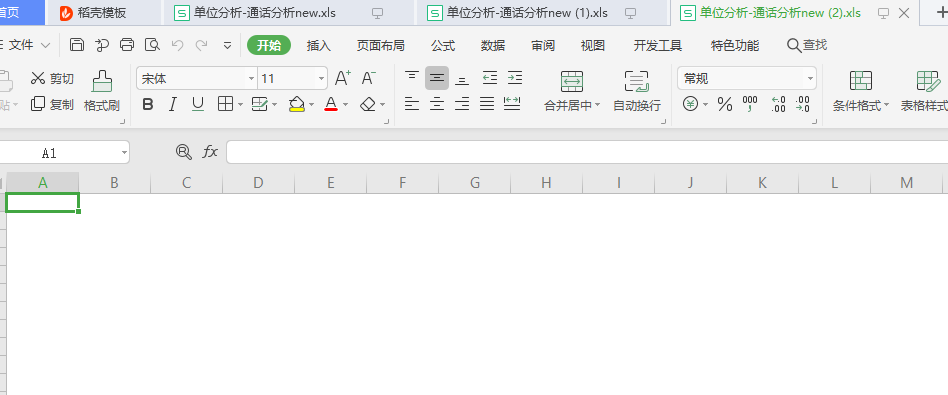This screenshot has height=395, width=948.
Task: Select the 格式刷 Format Painter
Action: 102,91
